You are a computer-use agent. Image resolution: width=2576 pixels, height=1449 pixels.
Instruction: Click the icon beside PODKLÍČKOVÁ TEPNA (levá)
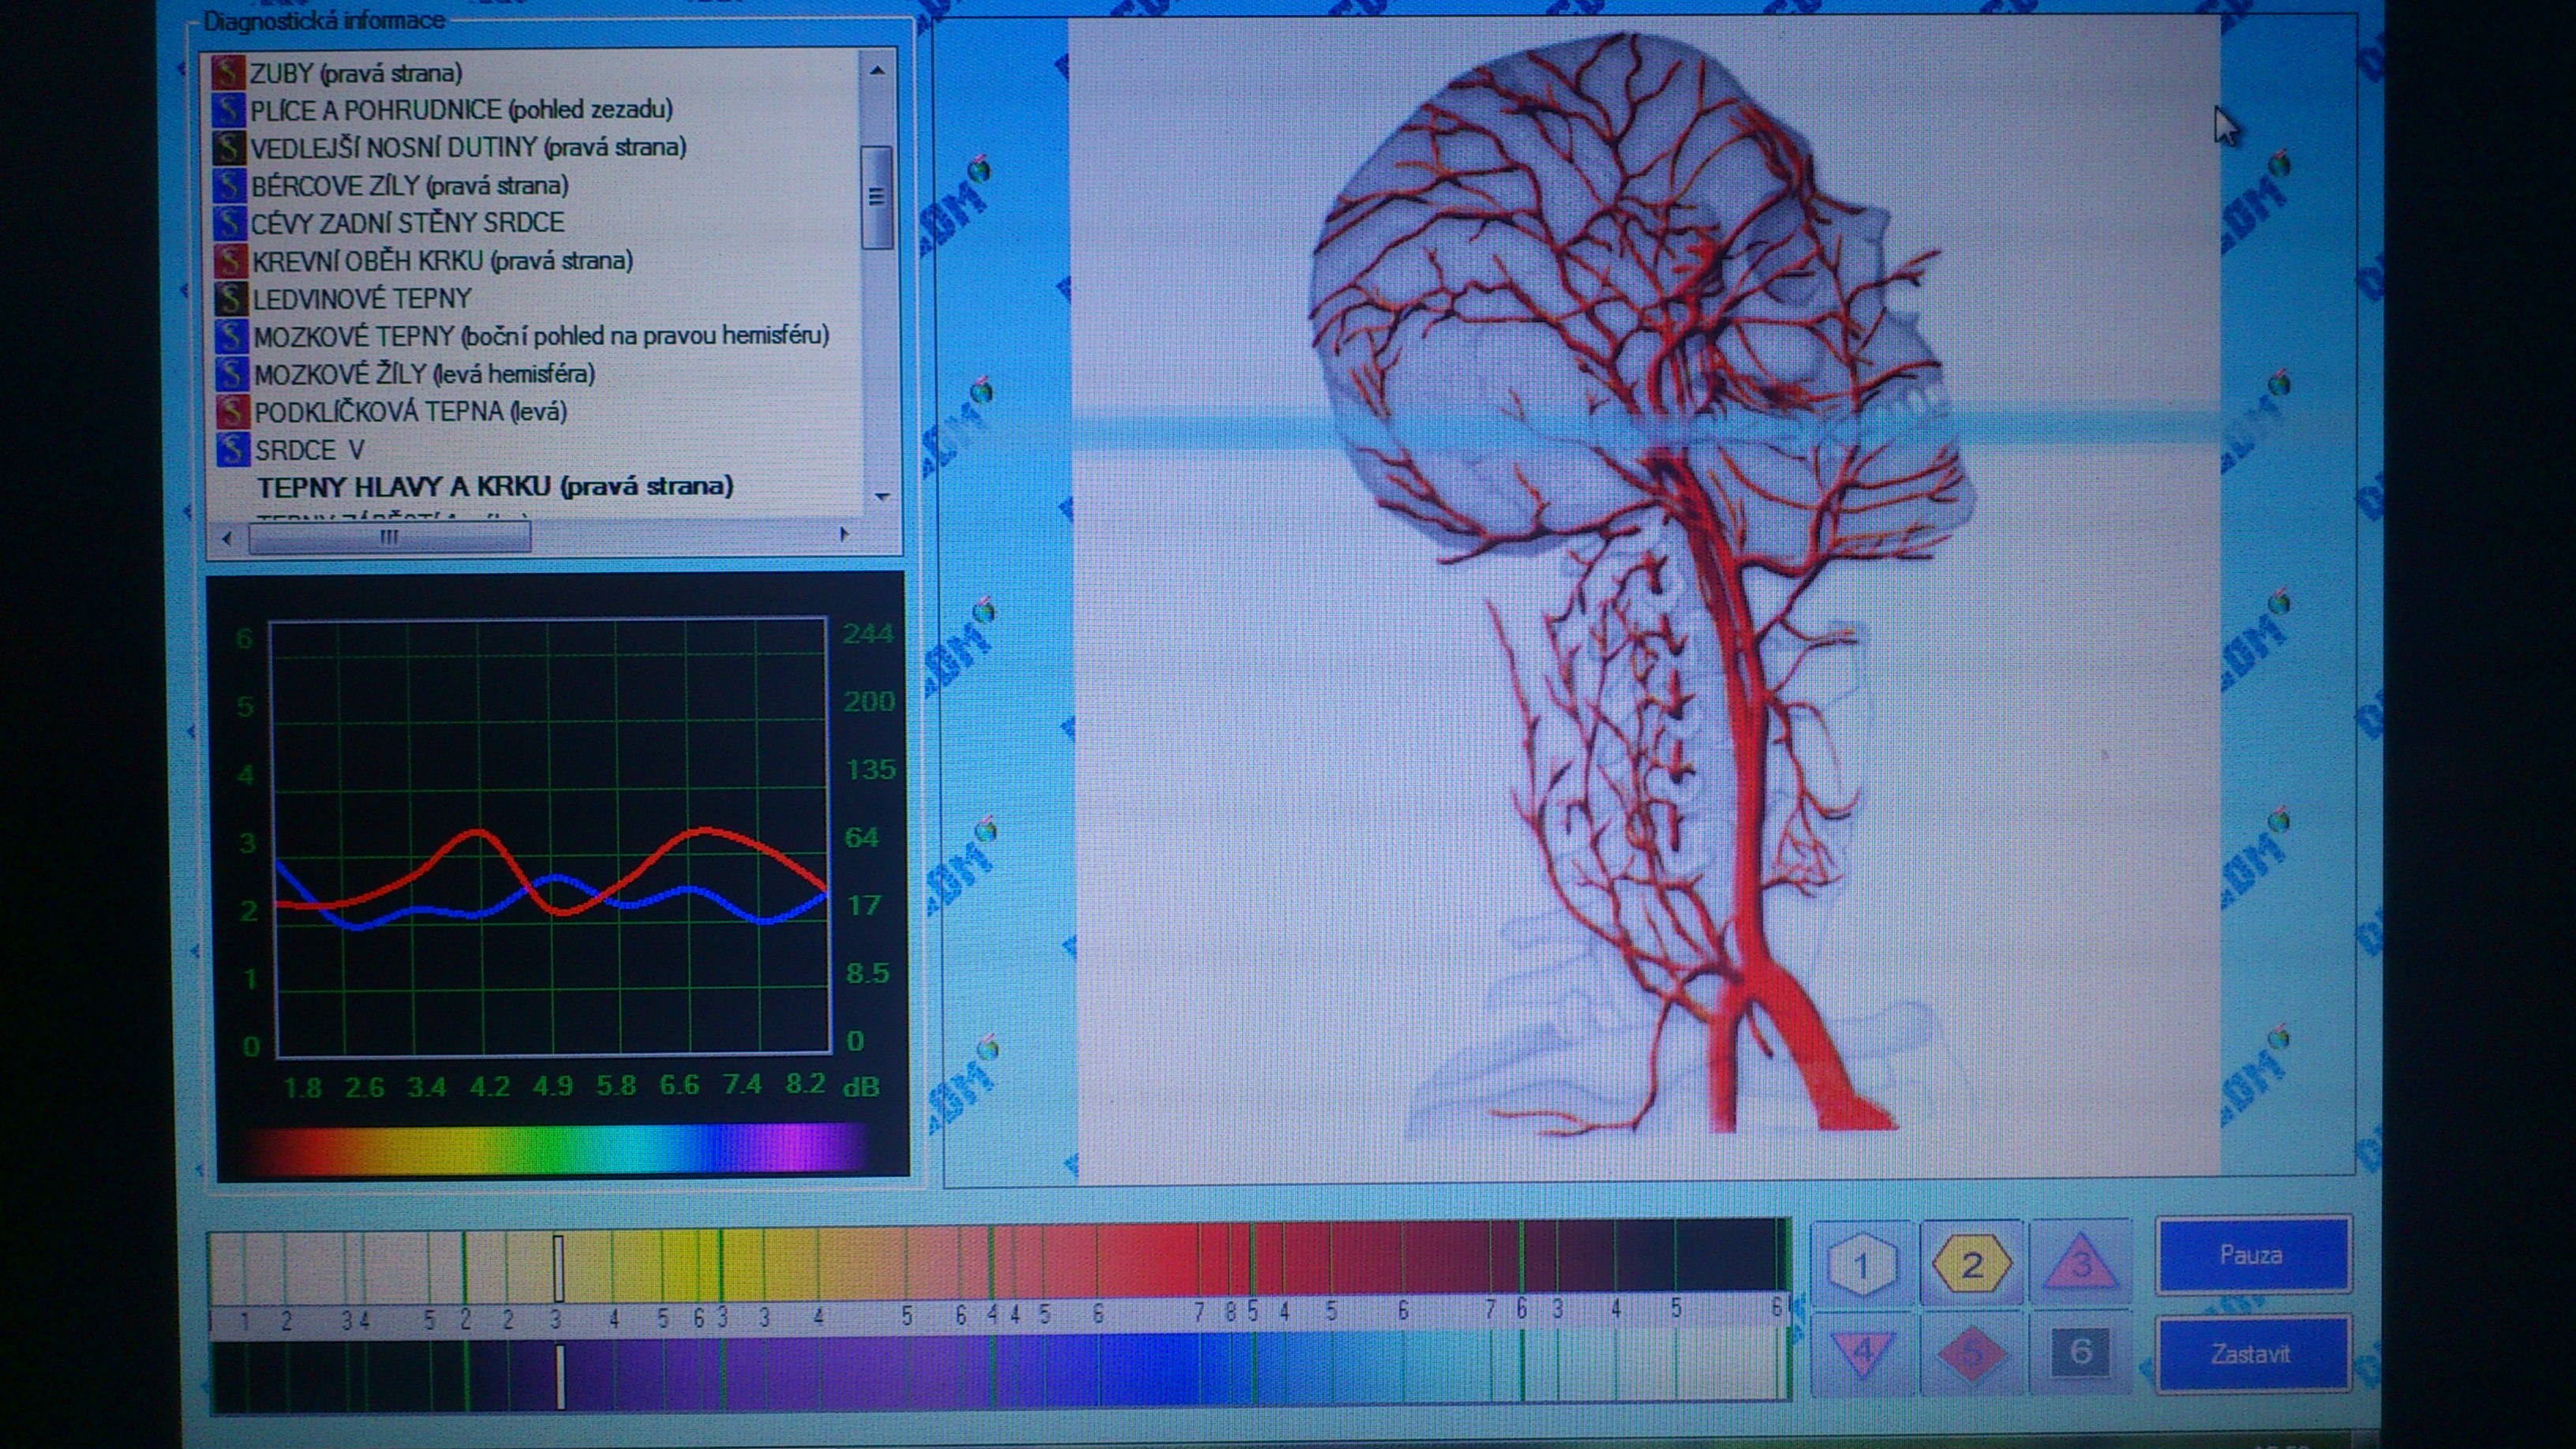pos(233,411)
